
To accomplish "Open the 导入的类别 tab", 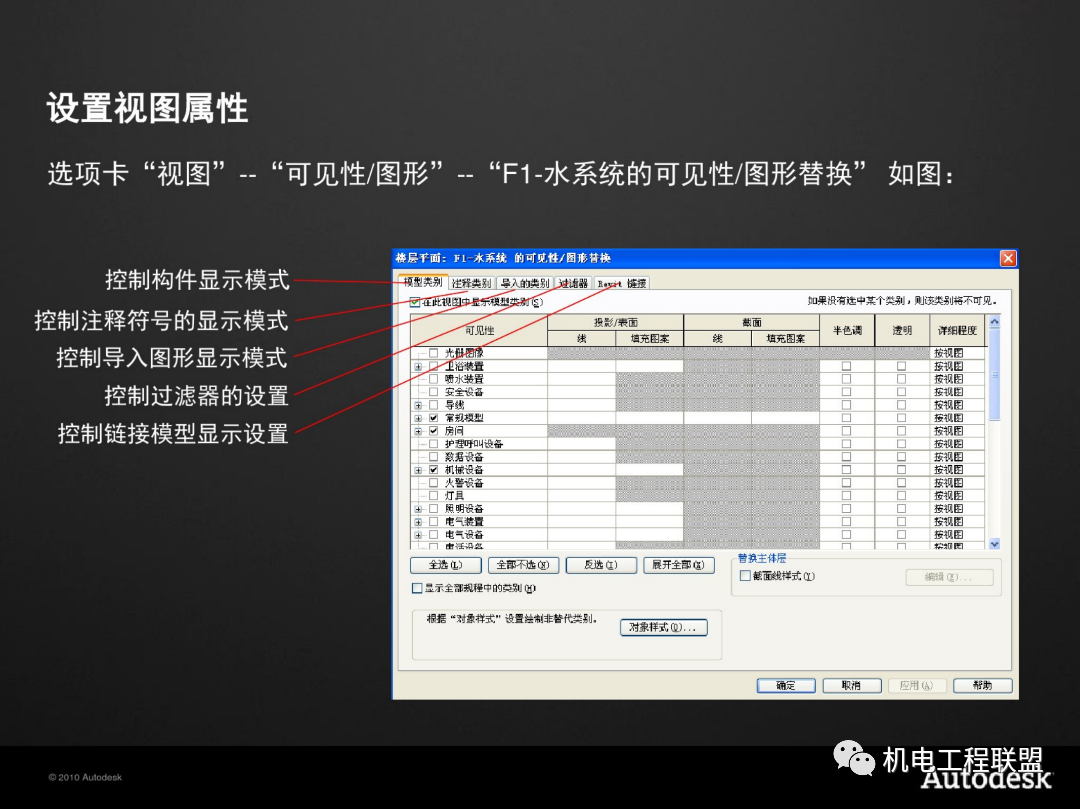I will pyautogui.click(x=525, y=284).
